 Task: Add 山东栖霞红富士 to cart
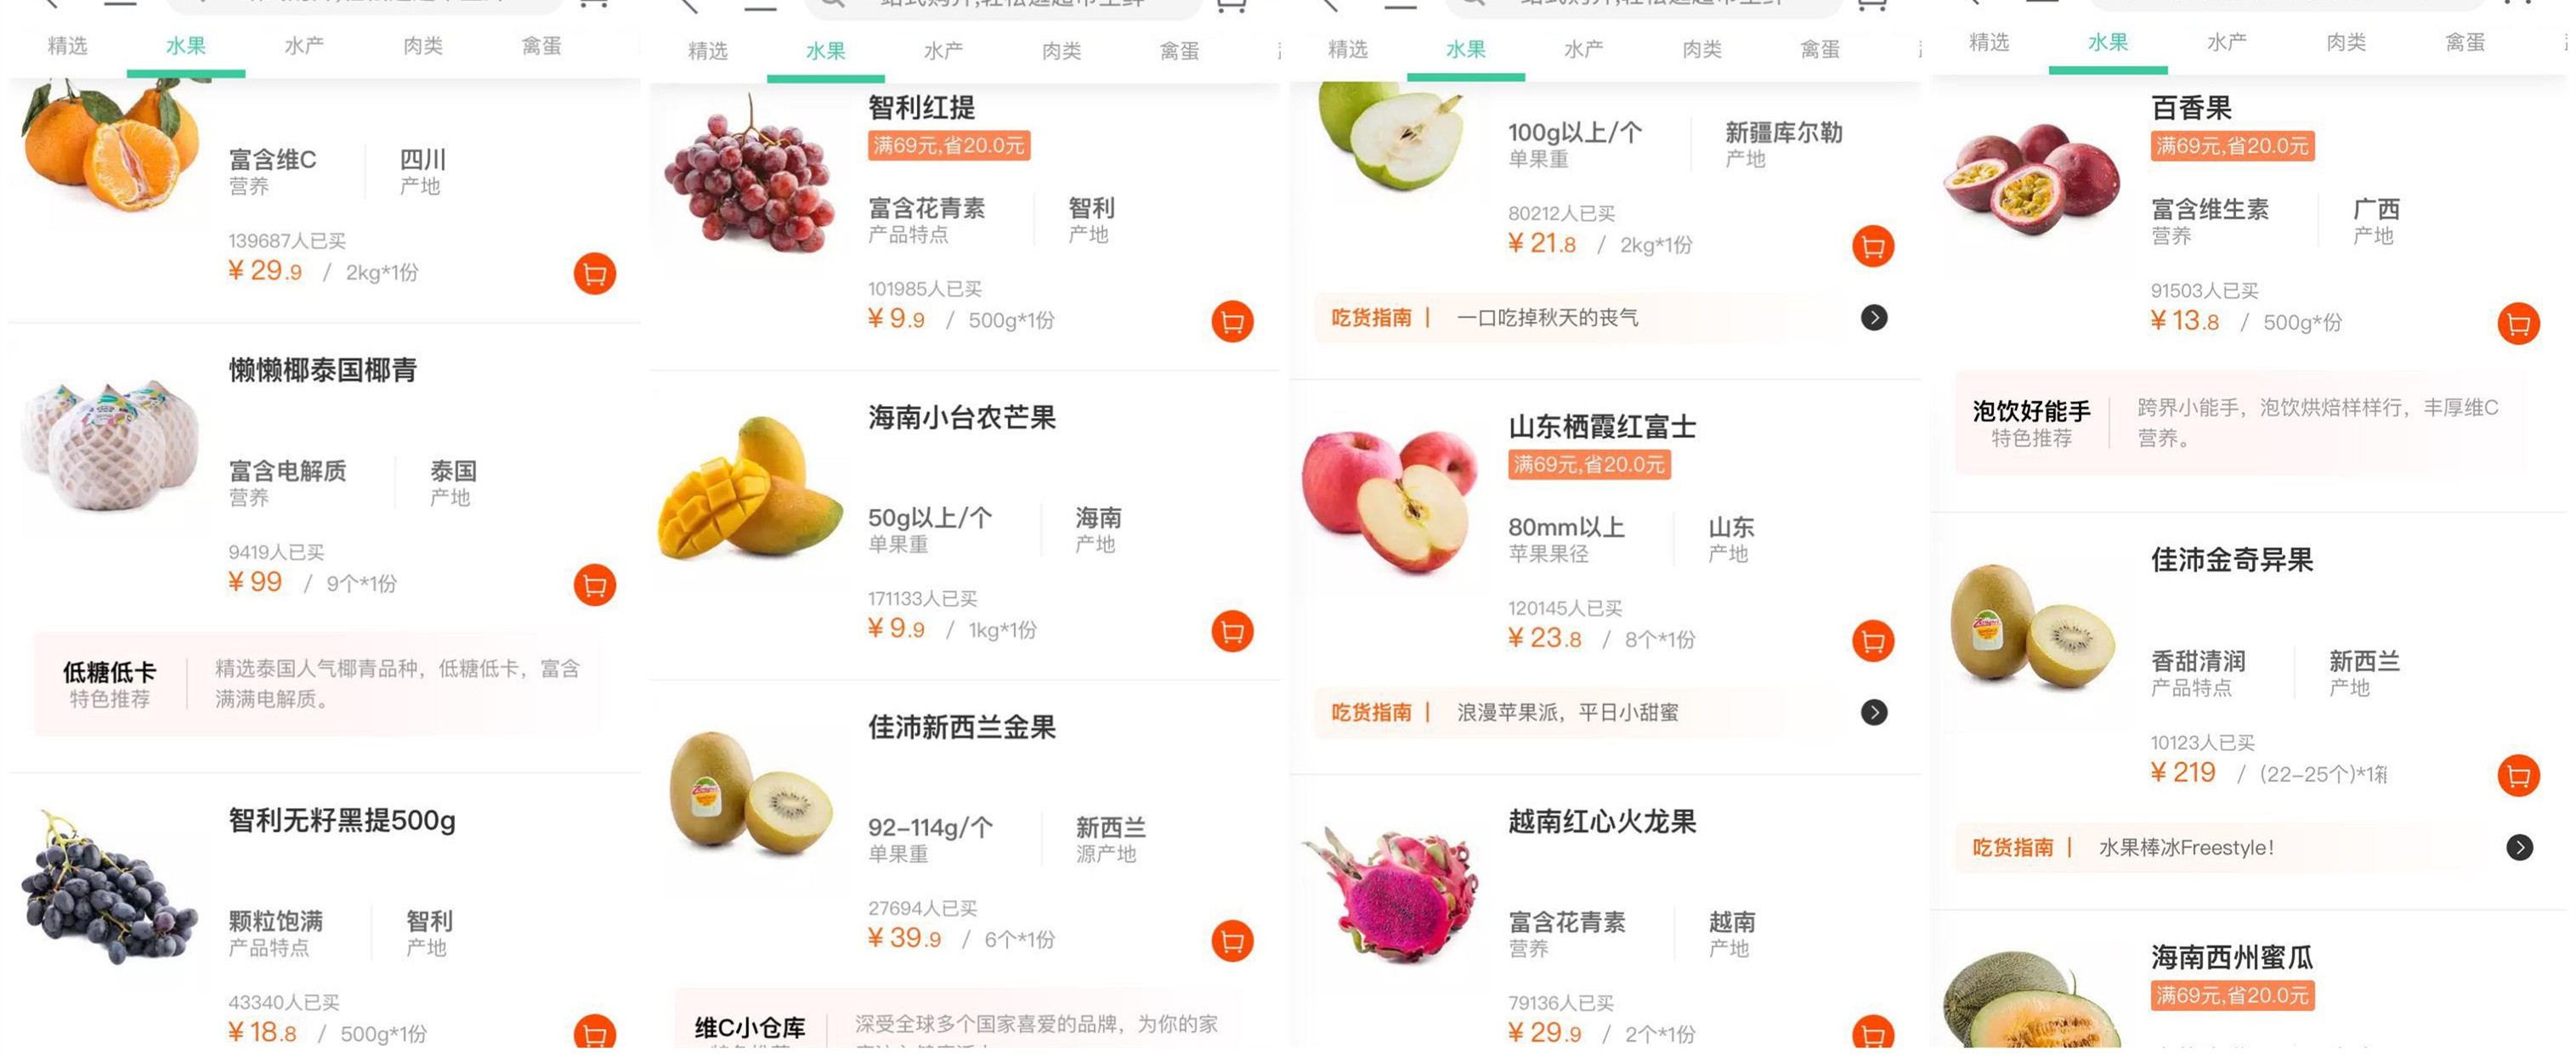[x=1873, y=641]
